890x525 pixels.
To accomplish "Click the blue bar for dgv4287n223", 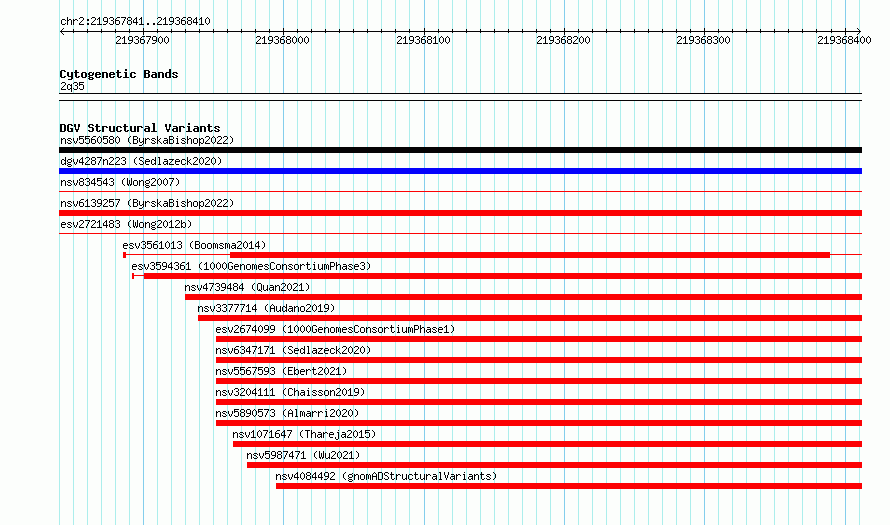I will 460,171.
